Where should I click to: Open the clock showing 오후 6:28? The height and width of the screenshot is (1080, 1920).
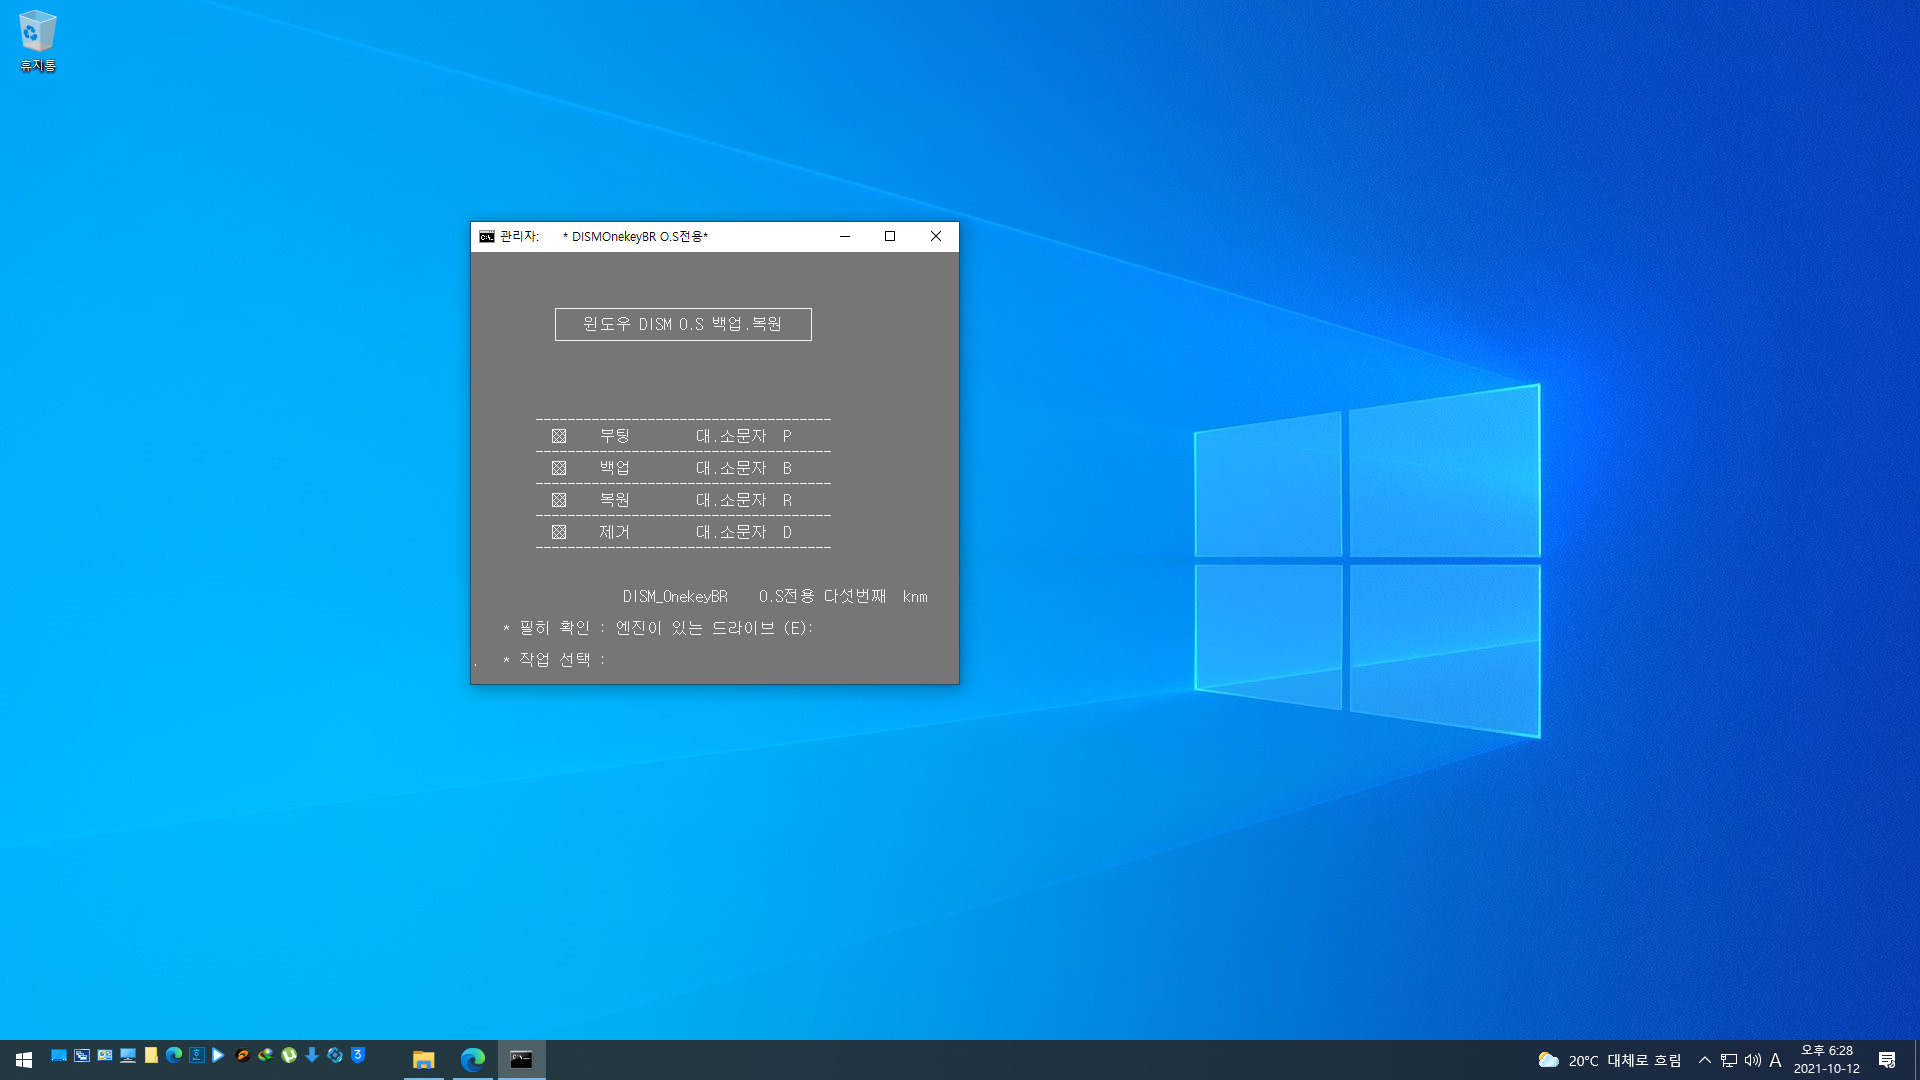point(1827,1060)
